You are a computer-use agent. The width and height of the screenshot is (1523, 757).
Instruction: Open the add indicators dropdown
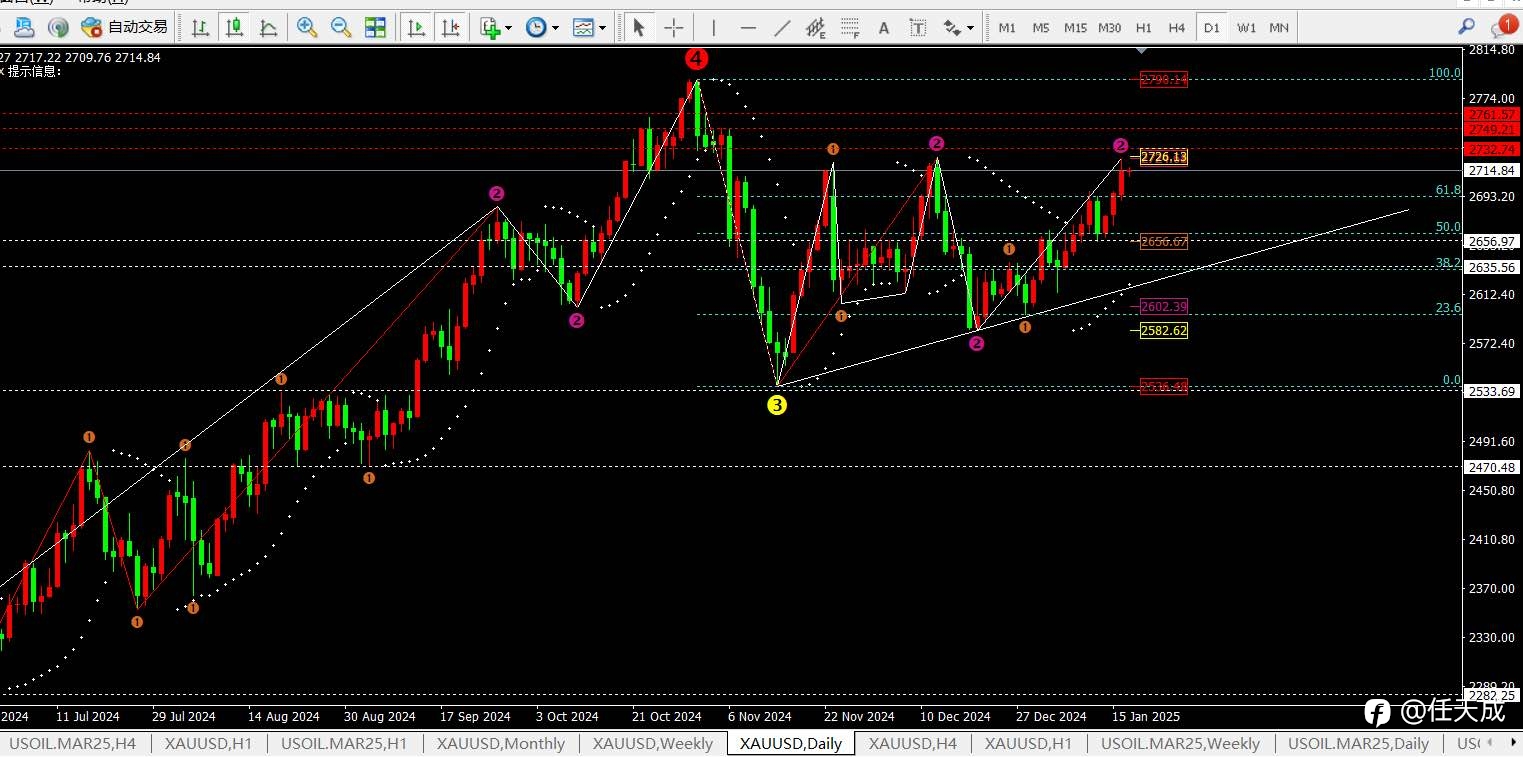[x=495, y=27]
